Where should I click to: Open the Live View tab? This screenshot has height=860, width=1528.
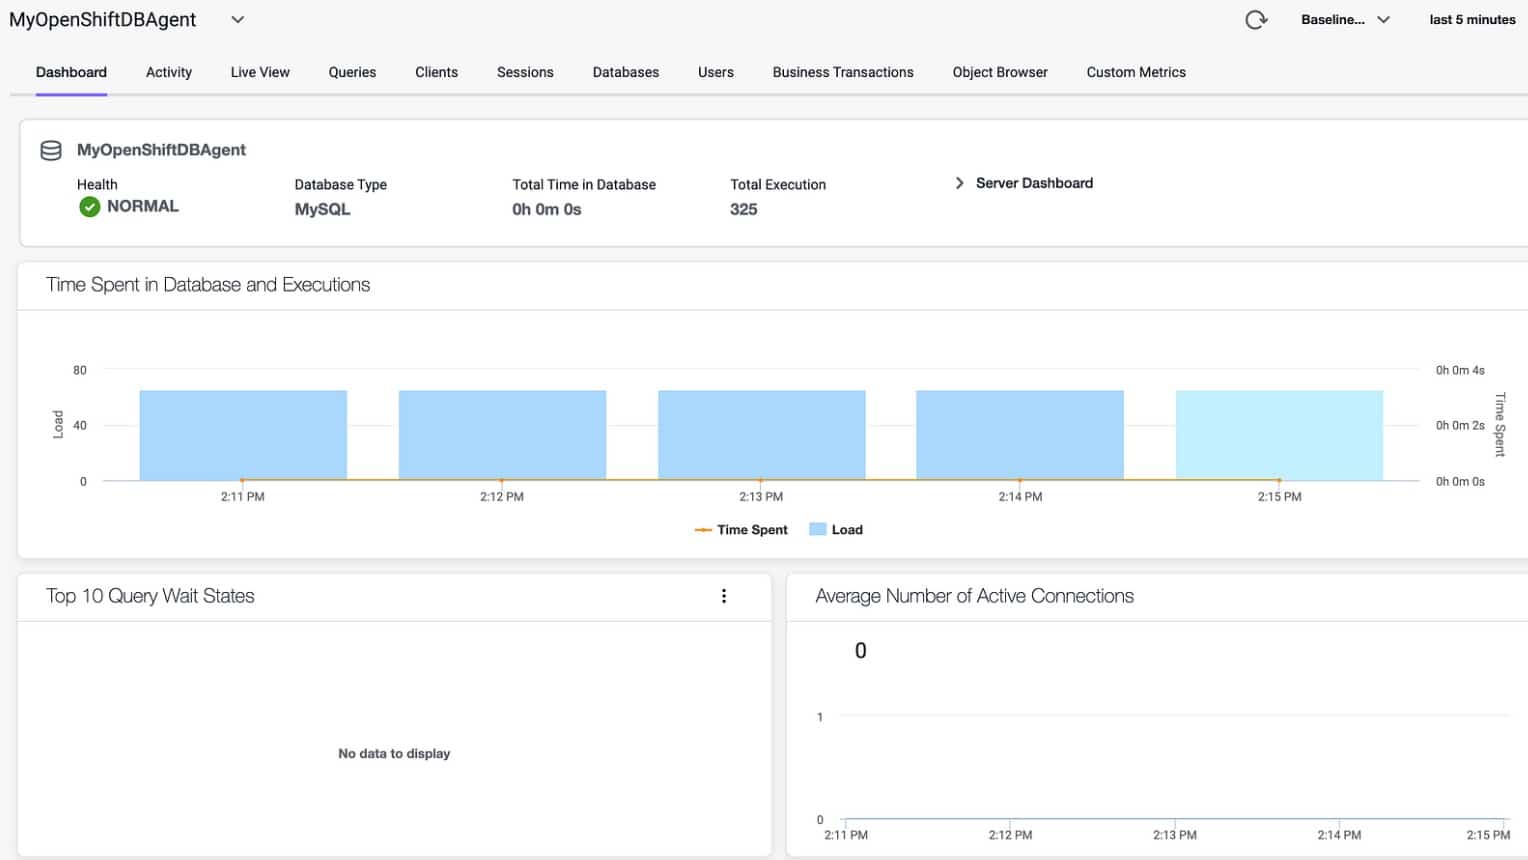[x=260, y=72]
